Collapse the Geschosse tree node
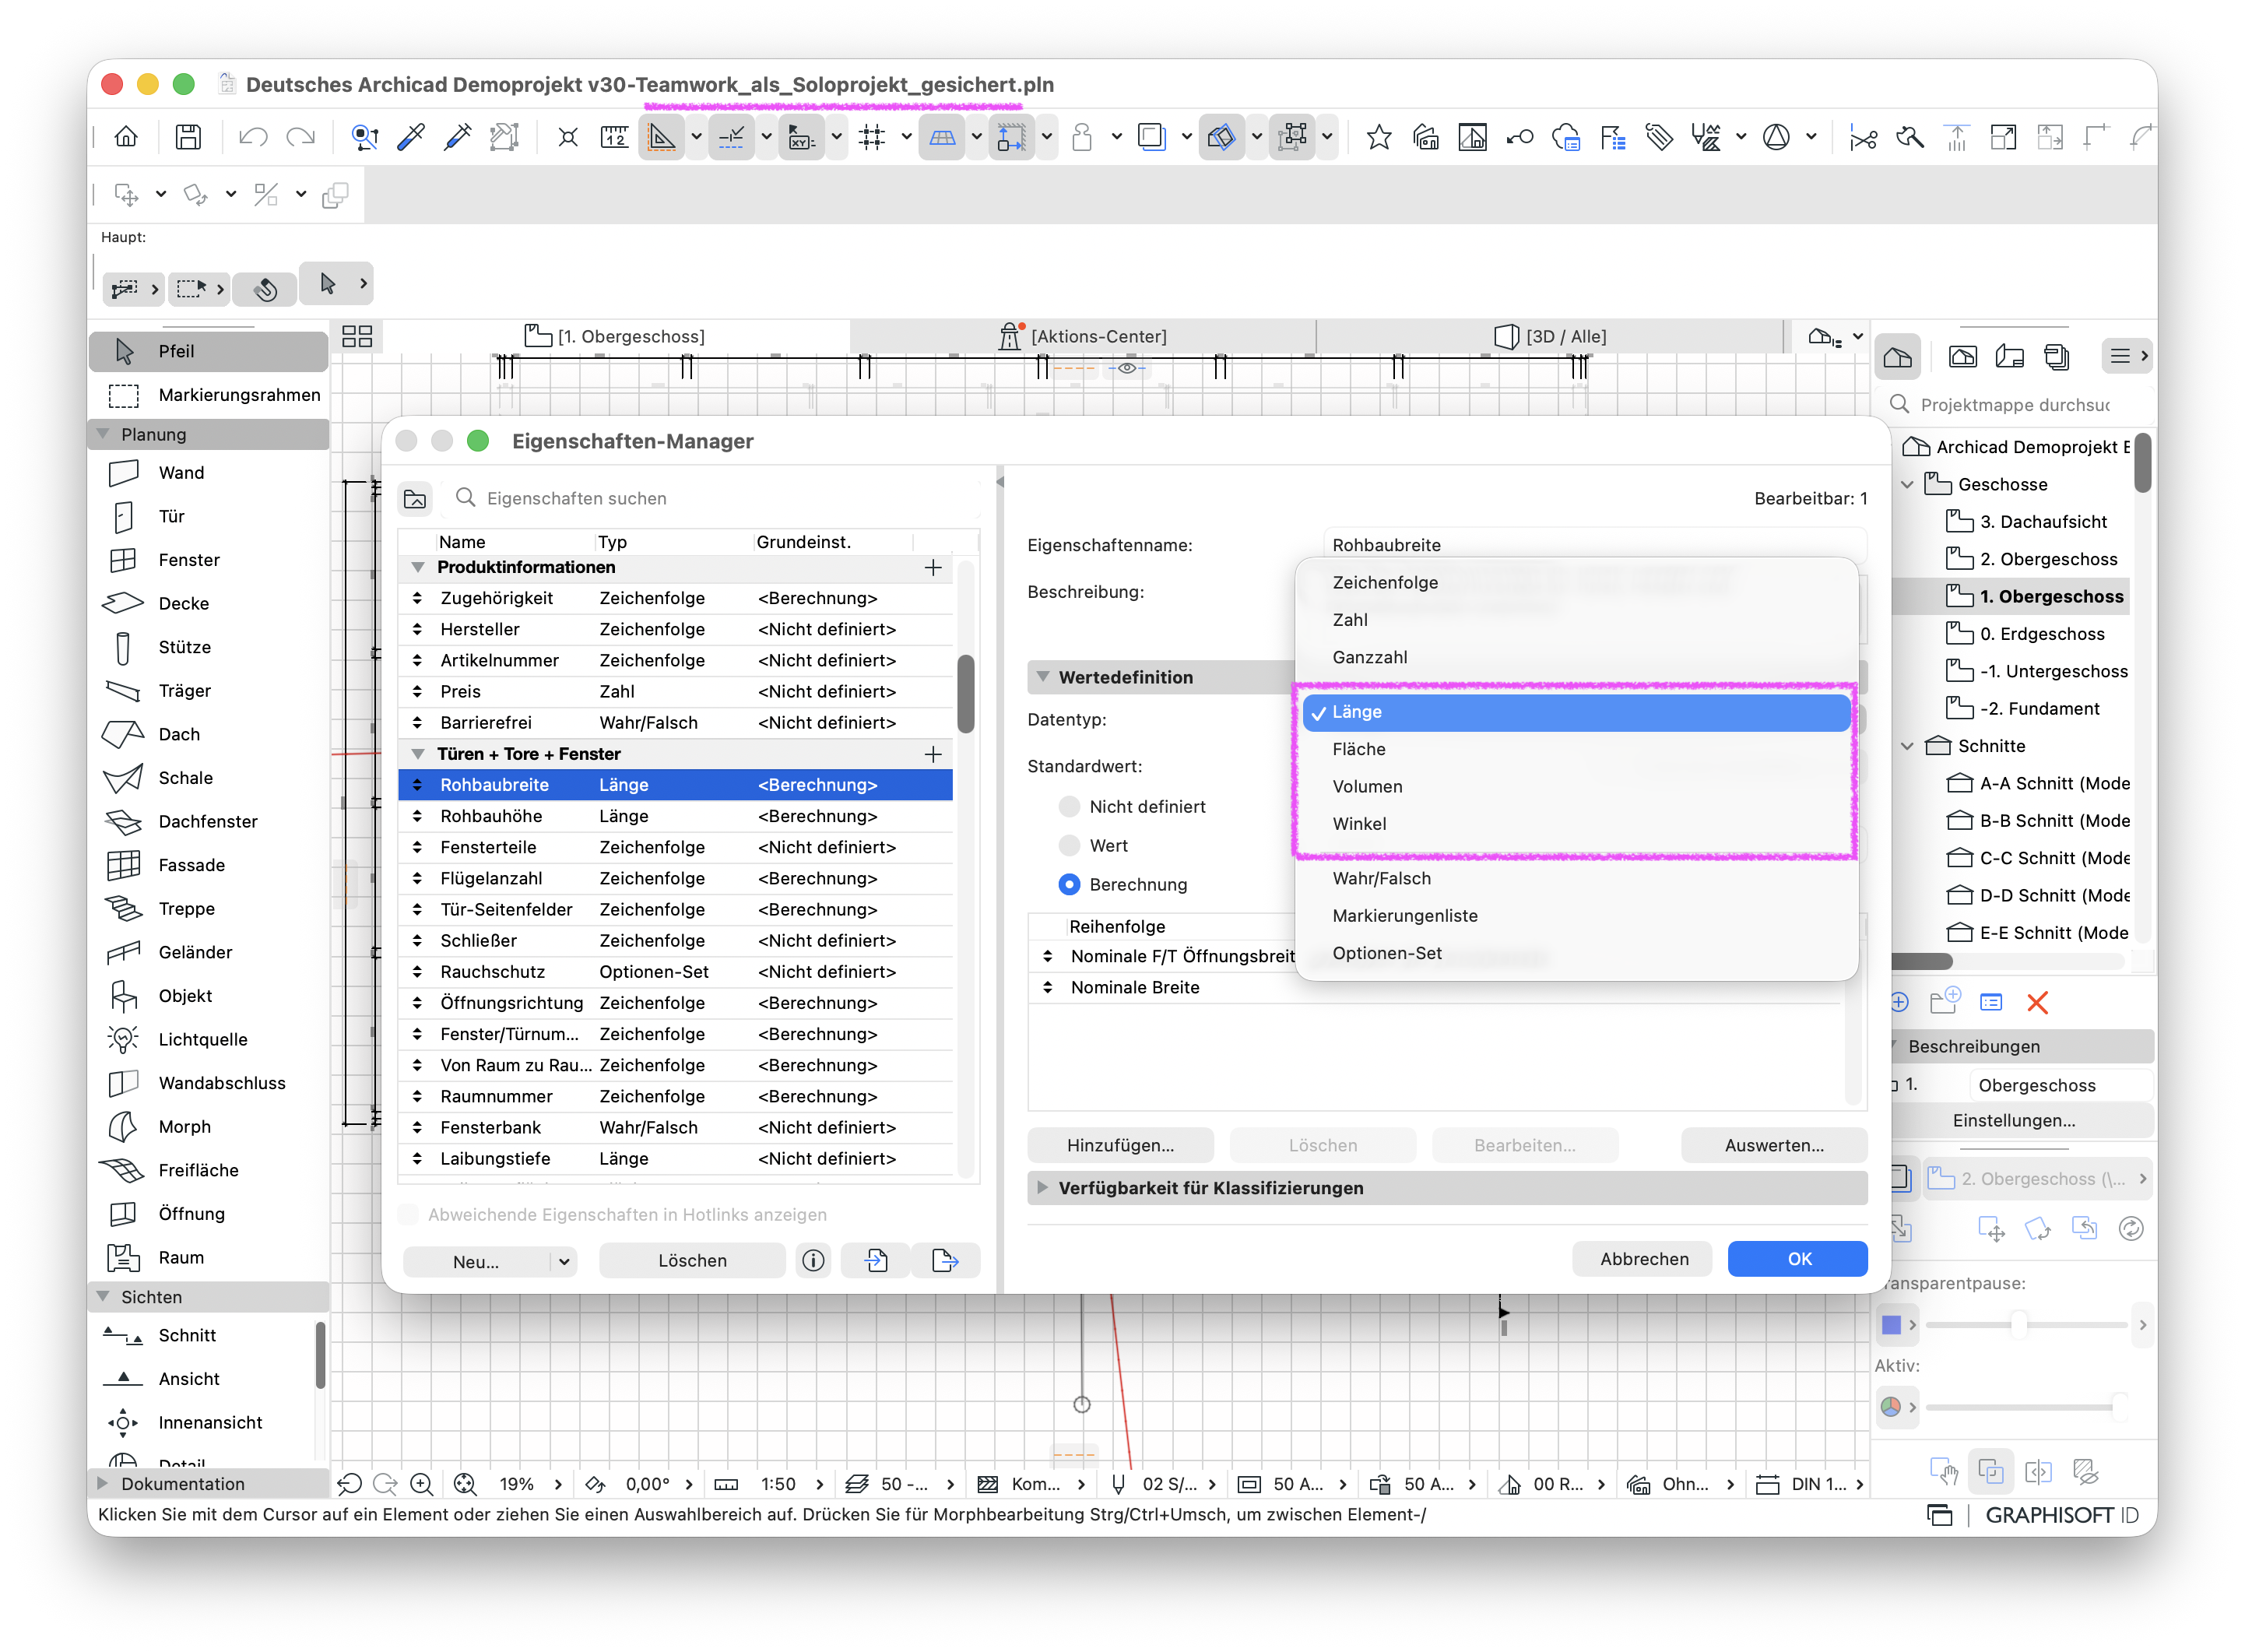The height and width of the screenshot is (1652, 2245). coord(1907,485)
